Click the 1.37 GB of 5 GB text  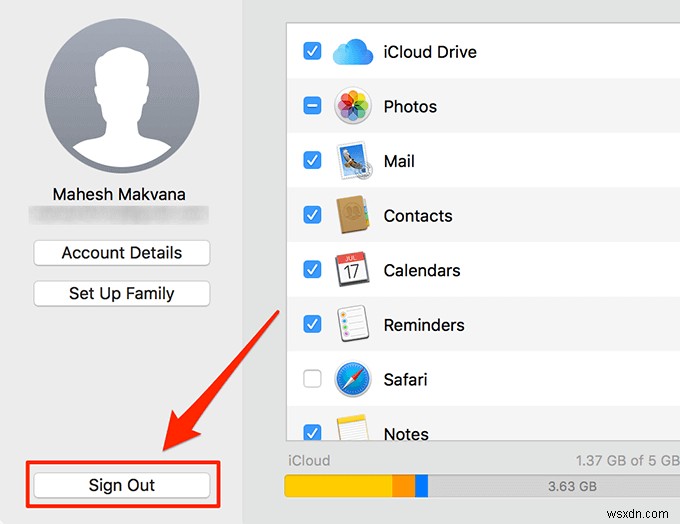pyautogui.click(x=628, y=460)
